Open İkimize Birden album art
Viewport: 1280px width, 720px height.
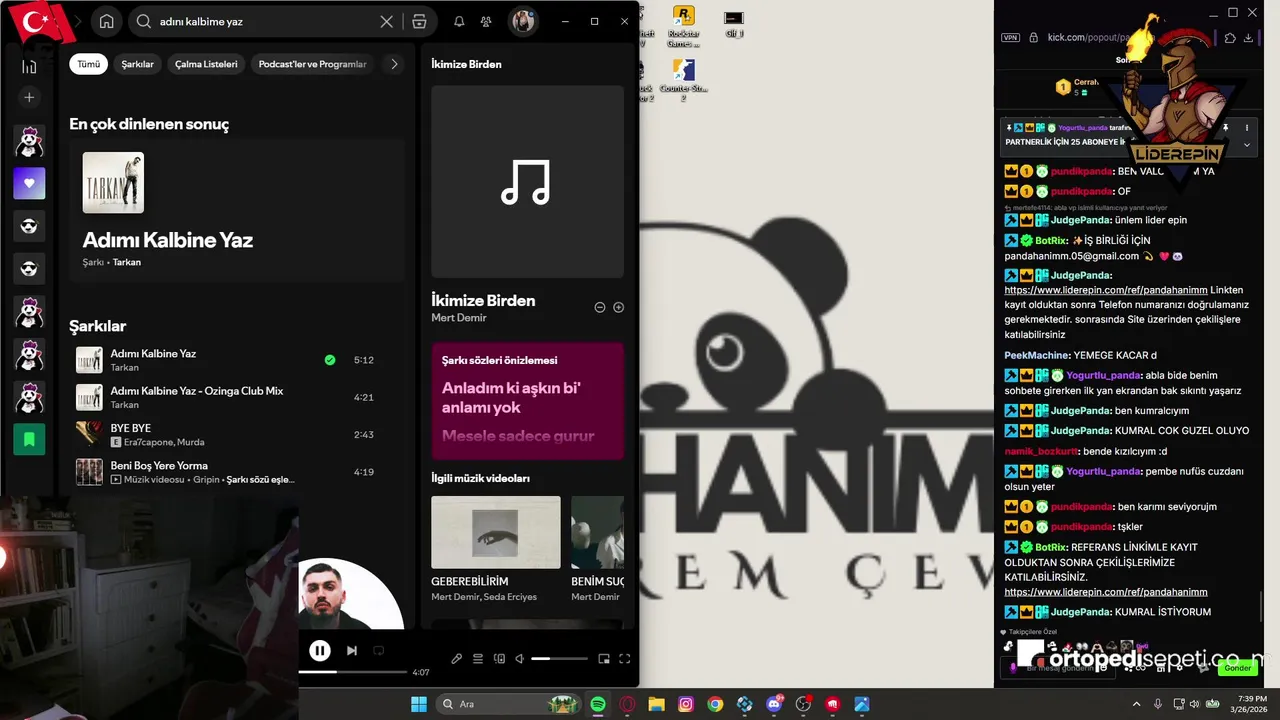click(x=527, y=181)
